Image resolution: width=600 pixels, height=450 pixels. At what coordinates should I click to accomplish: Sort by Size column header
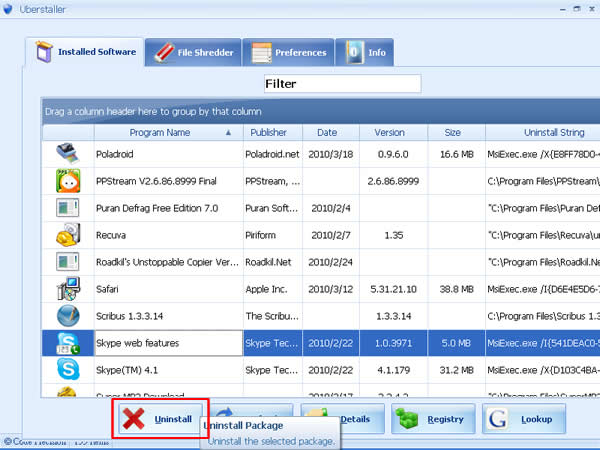point(457,132)
